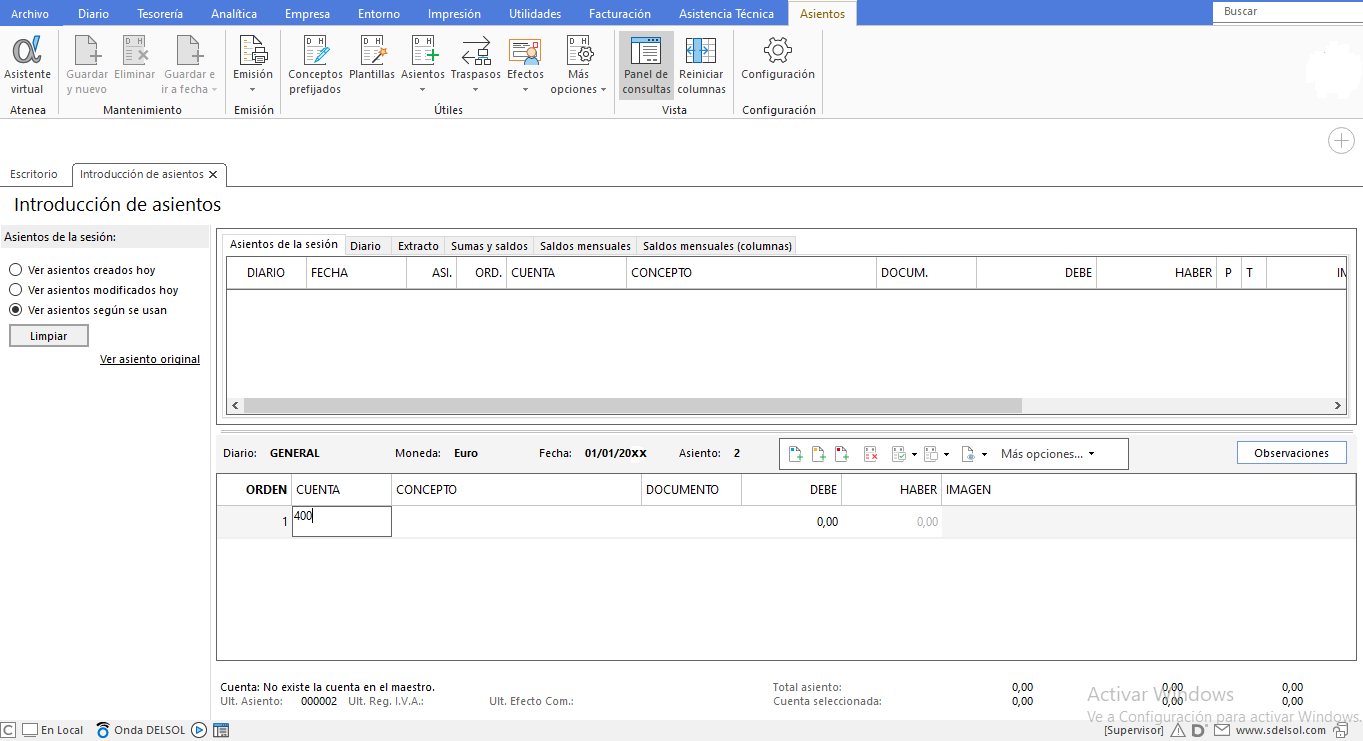Open www.sdelsol.com link in status bar

point(1280,730)
